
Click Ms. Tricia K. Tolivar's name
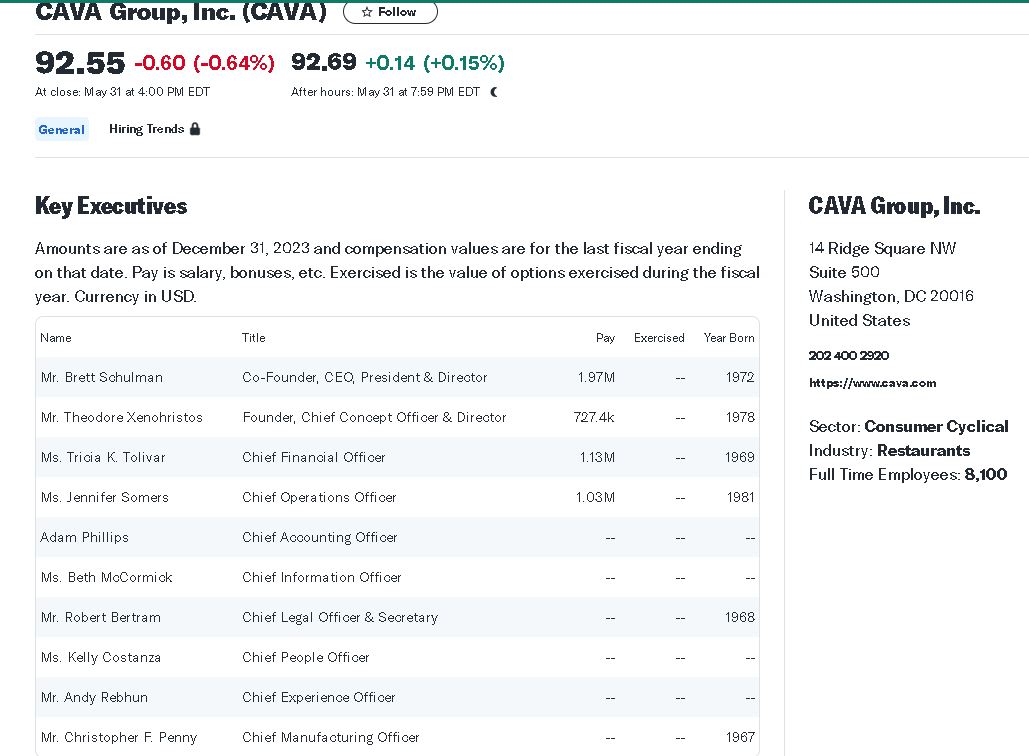tap(103, 457)
